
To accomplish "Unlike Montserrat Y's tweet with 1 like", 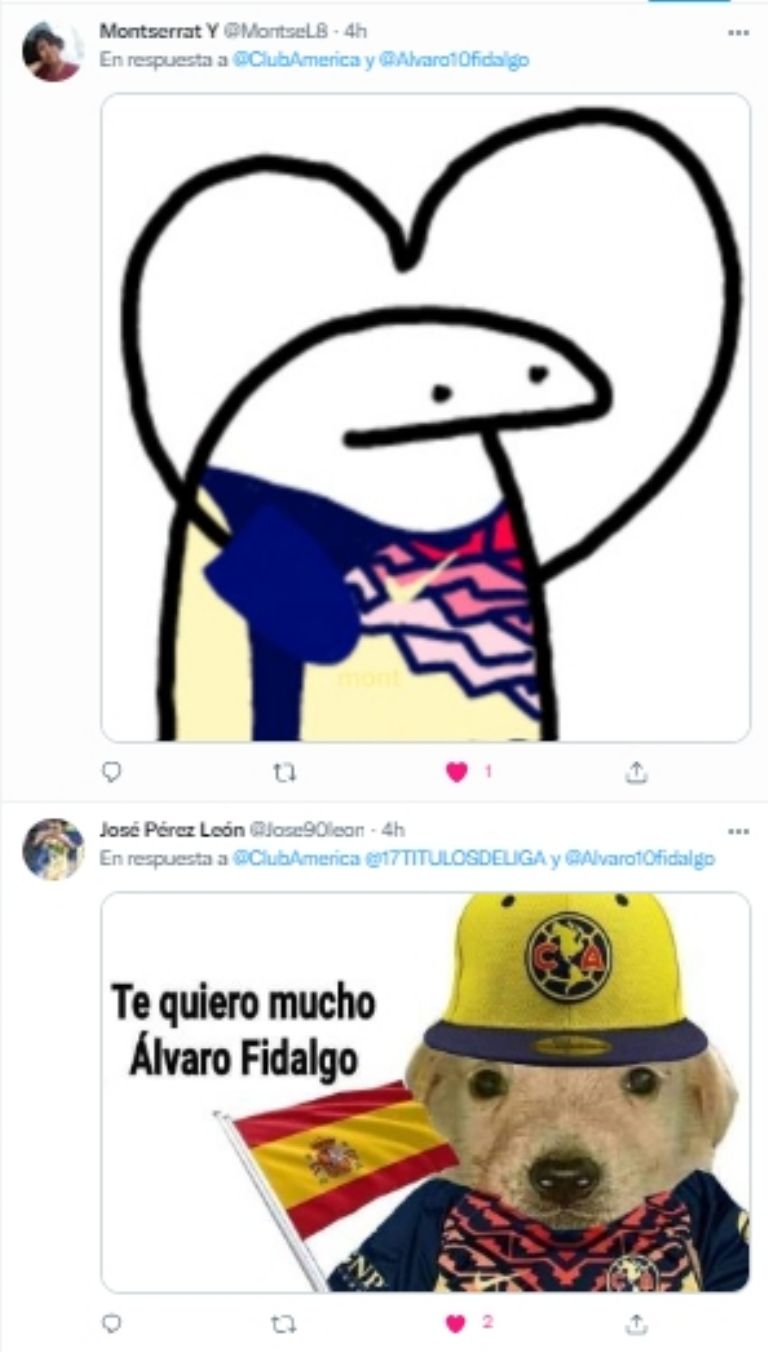I will [x=457, y=772].
